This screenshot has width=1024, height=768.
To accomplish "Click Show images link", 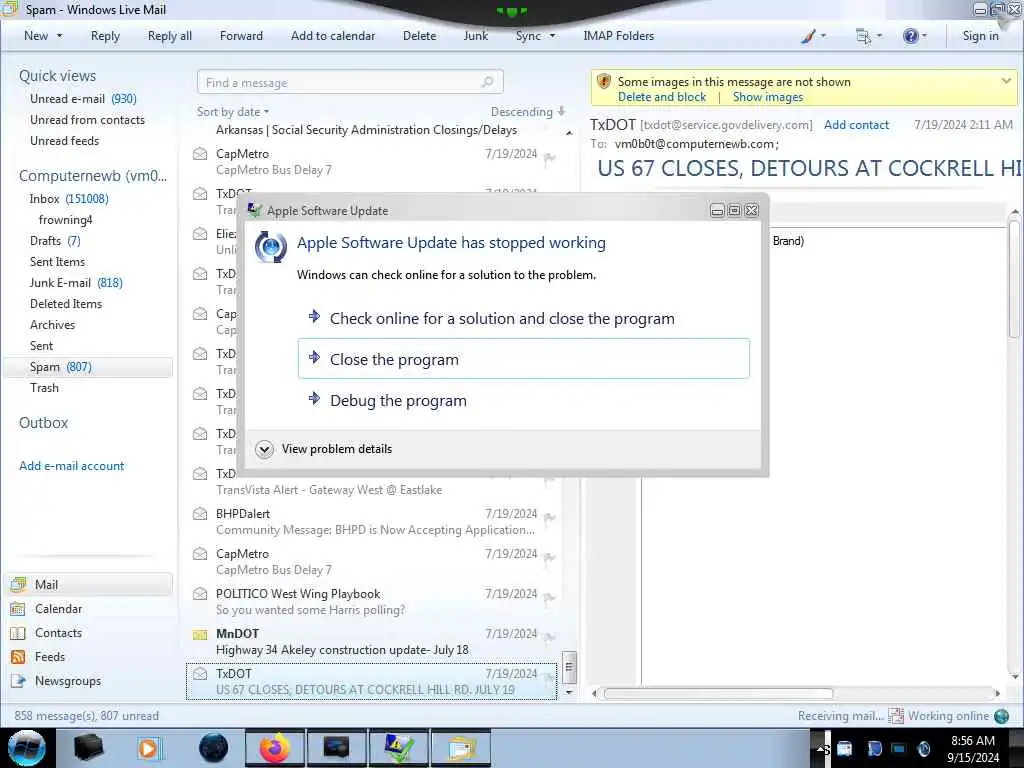I will (x=768, y=97).
